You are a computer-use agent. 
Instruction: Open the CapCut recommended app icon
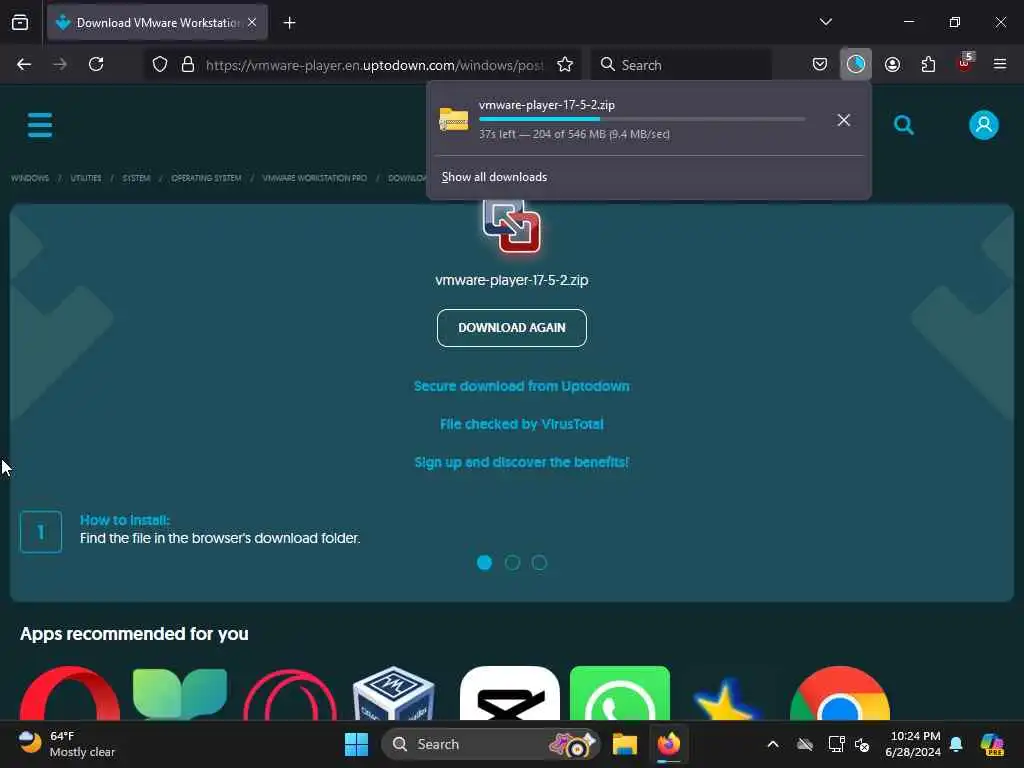coord(509,693)
